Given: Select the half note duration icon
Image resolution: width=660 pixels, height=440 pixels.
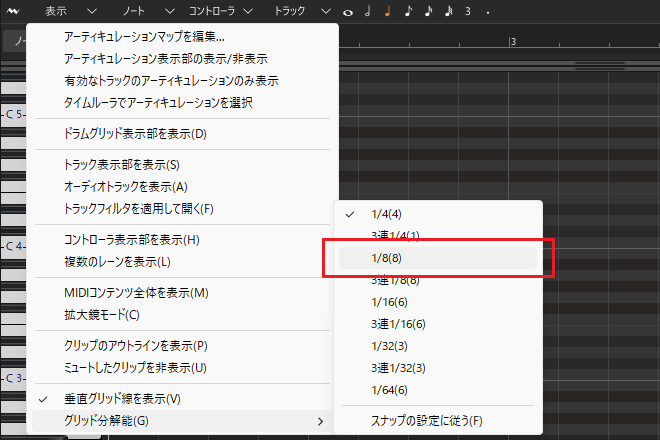Looking at the screenshot, I should 368,12.
